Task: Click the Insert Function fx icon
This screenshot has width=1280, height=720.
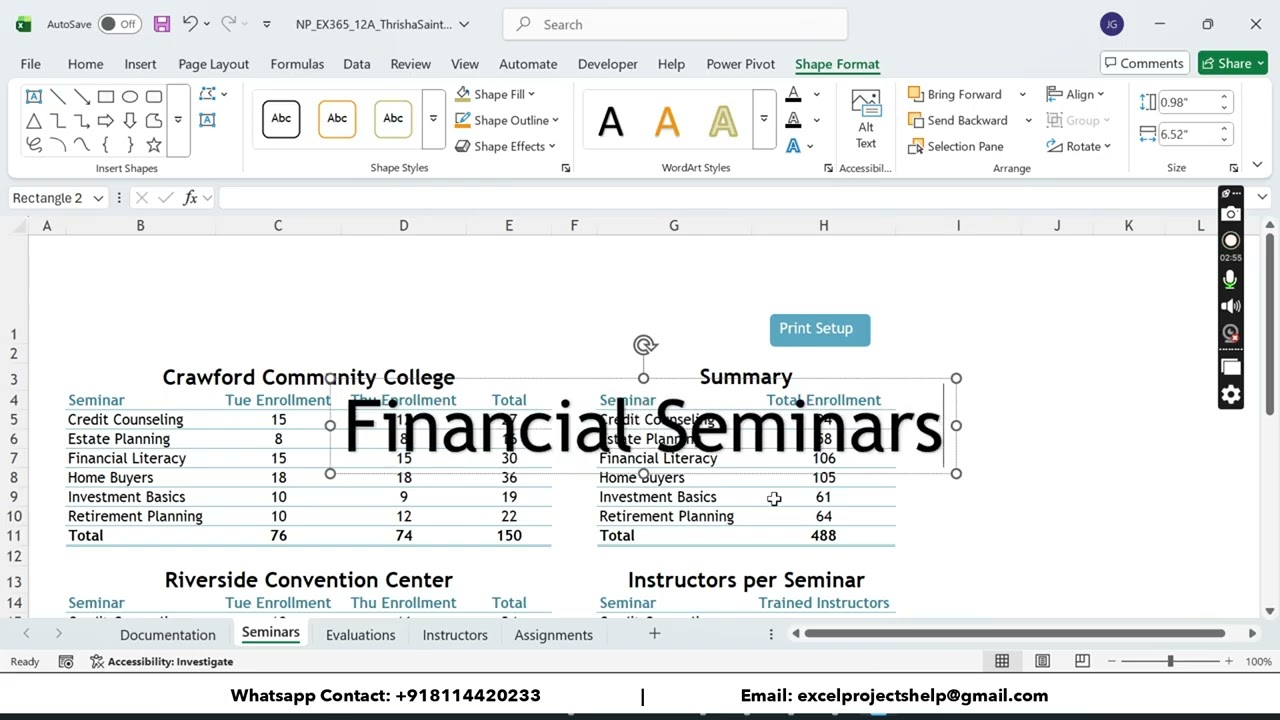Action: coord(190,198)
